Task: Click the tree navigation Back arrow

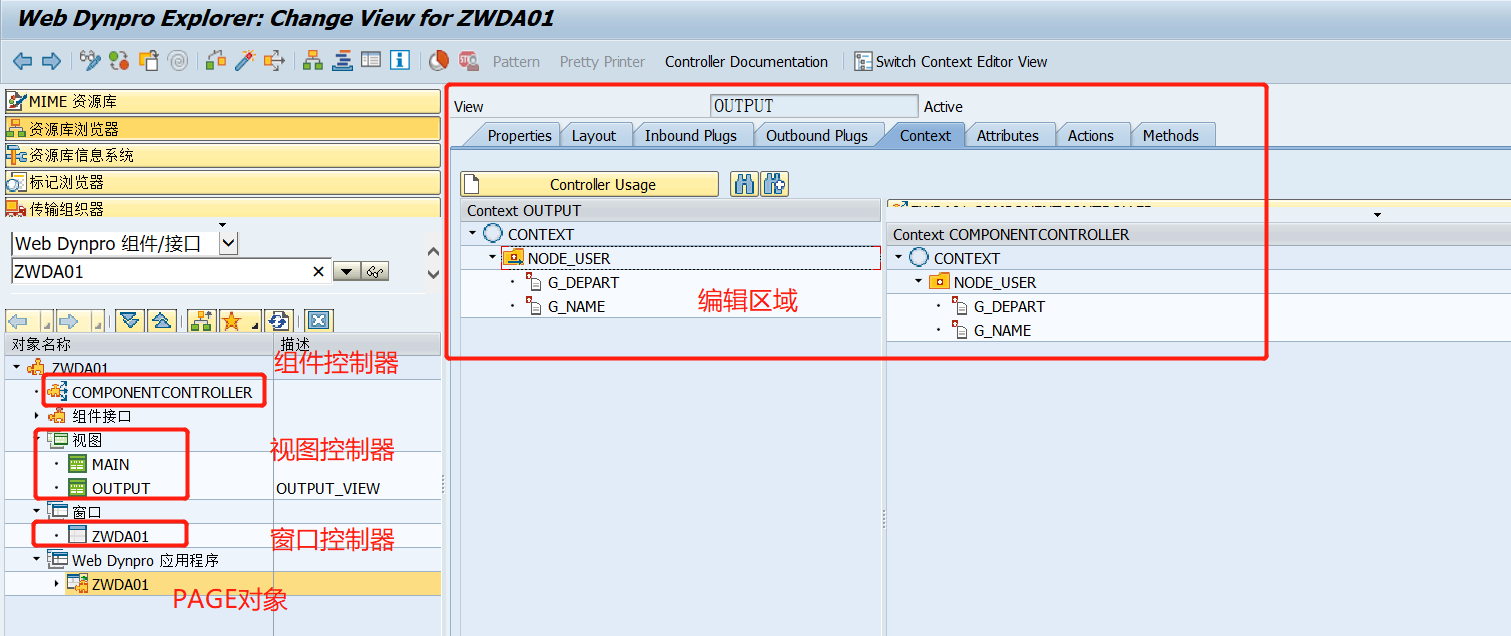Action: [17, 320]
